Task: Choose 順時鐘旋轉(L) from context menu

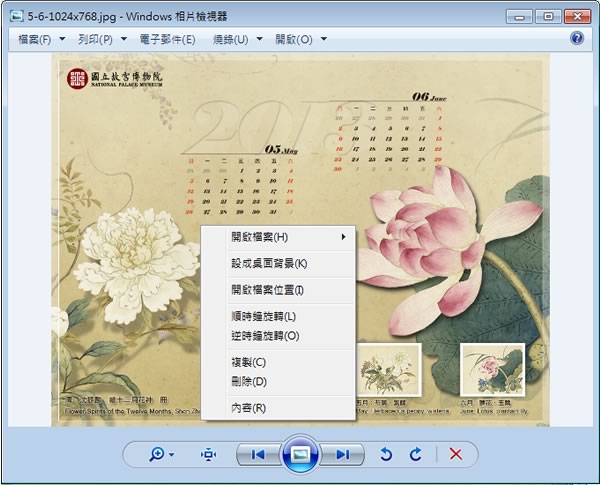Action: pyautogui.click(x=278, y=317)
